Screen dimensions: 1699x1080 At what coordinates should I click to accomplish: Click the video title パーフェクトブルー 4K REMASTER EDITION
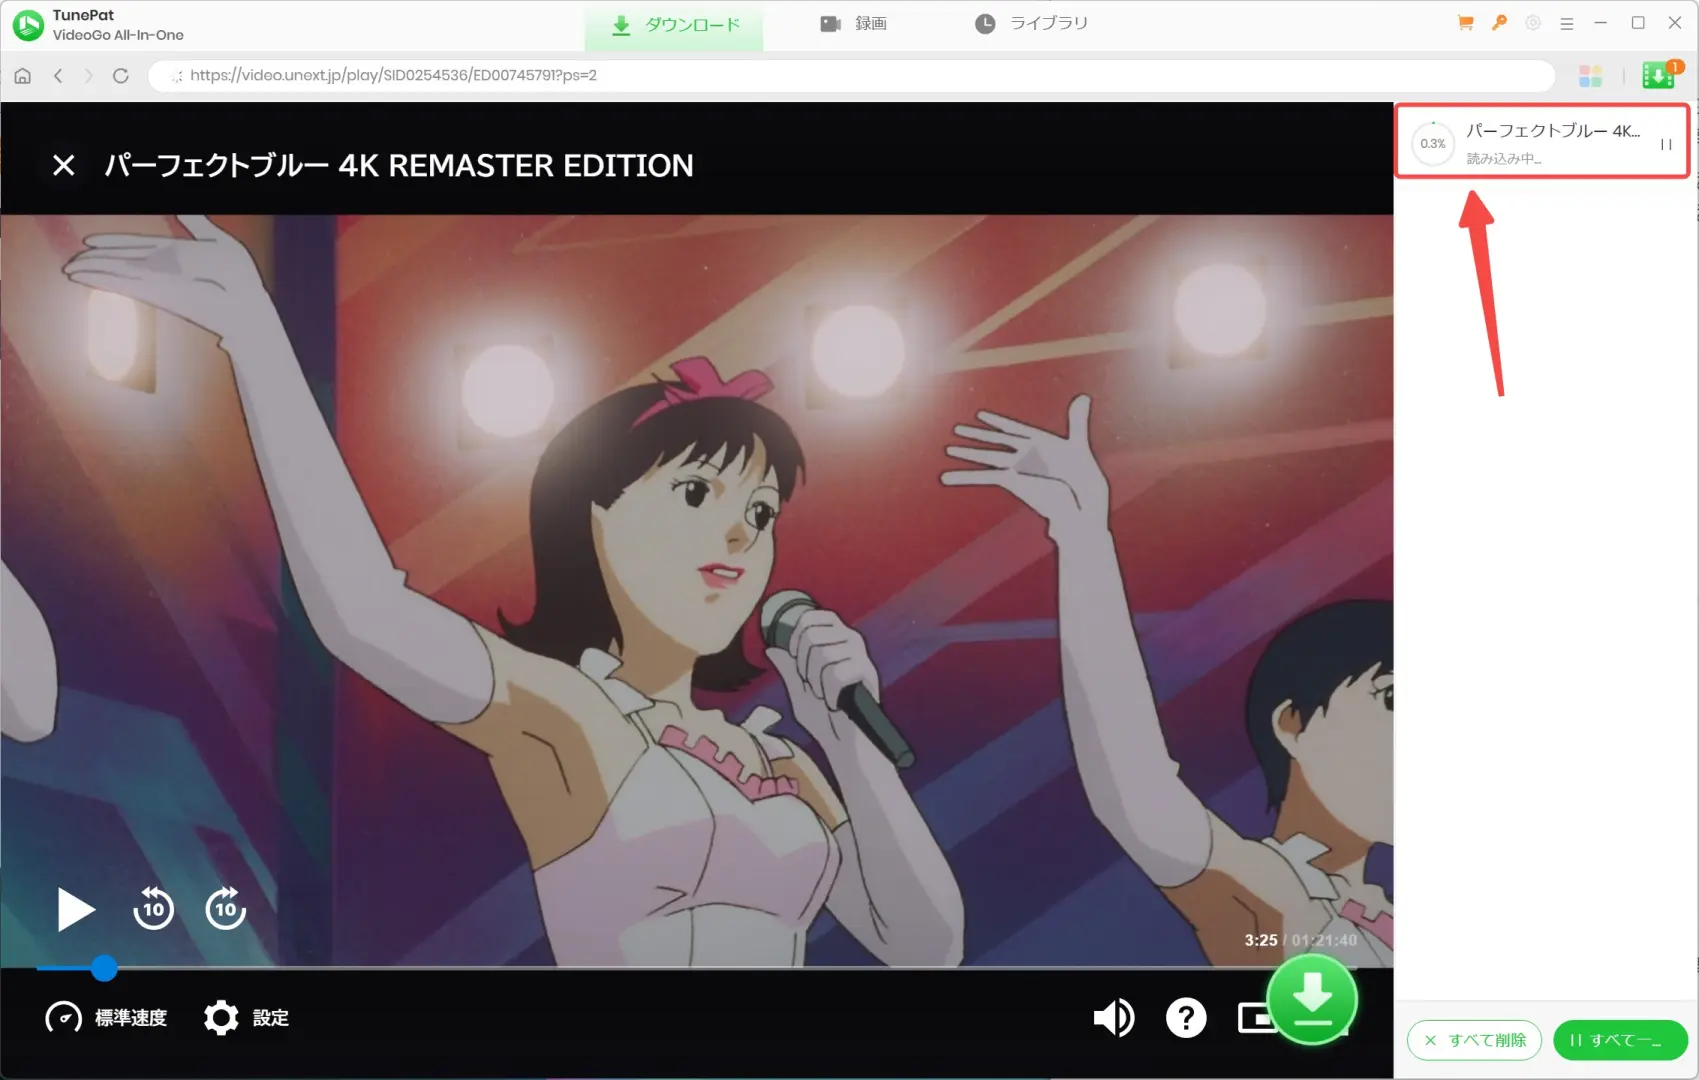pyautogui.click(x=399, y=165)
